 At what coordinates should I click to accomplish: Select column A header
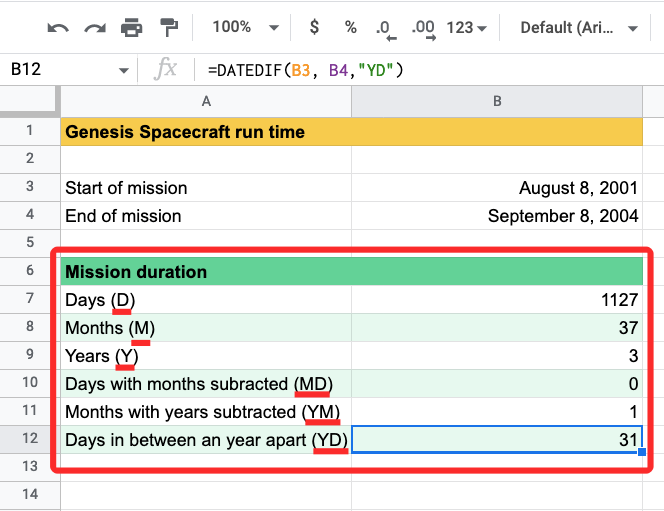click(206, 101)
